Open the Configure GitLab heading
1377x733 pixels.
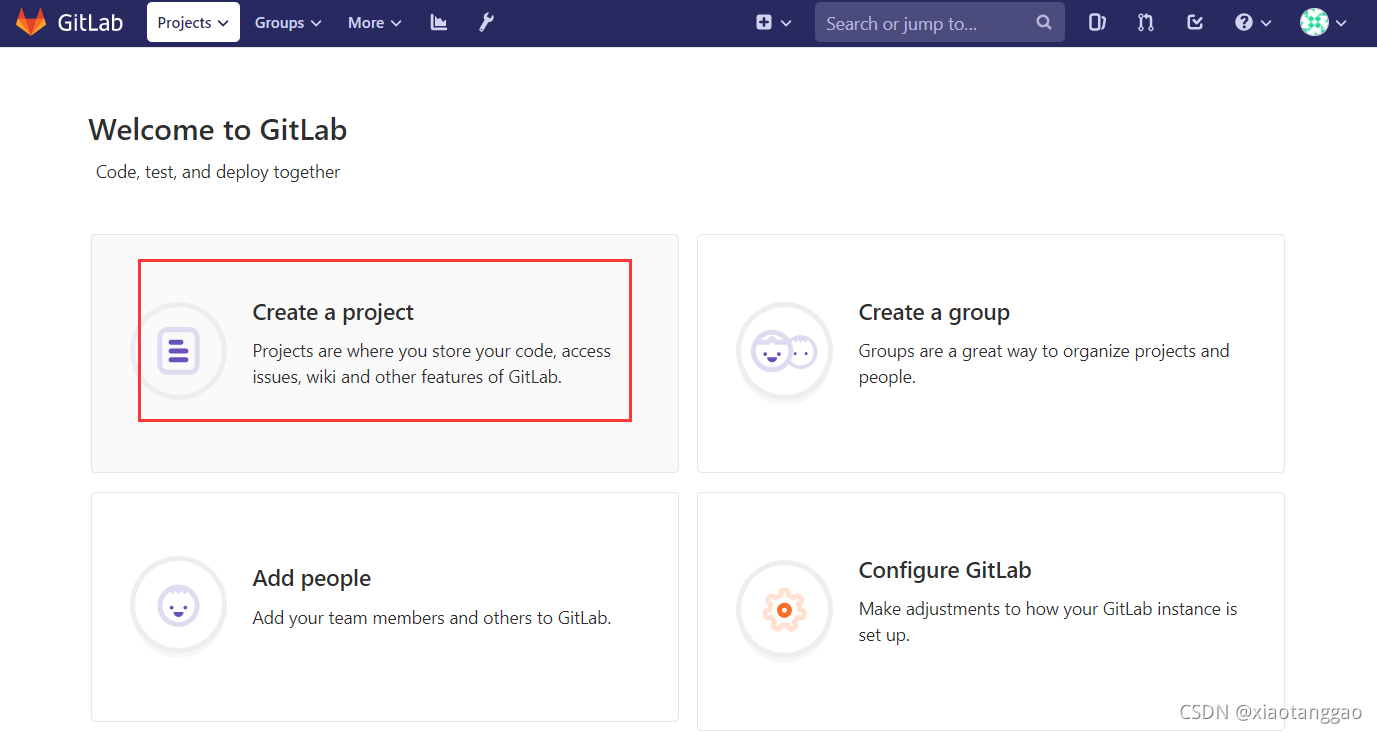(x=945, y=570)
